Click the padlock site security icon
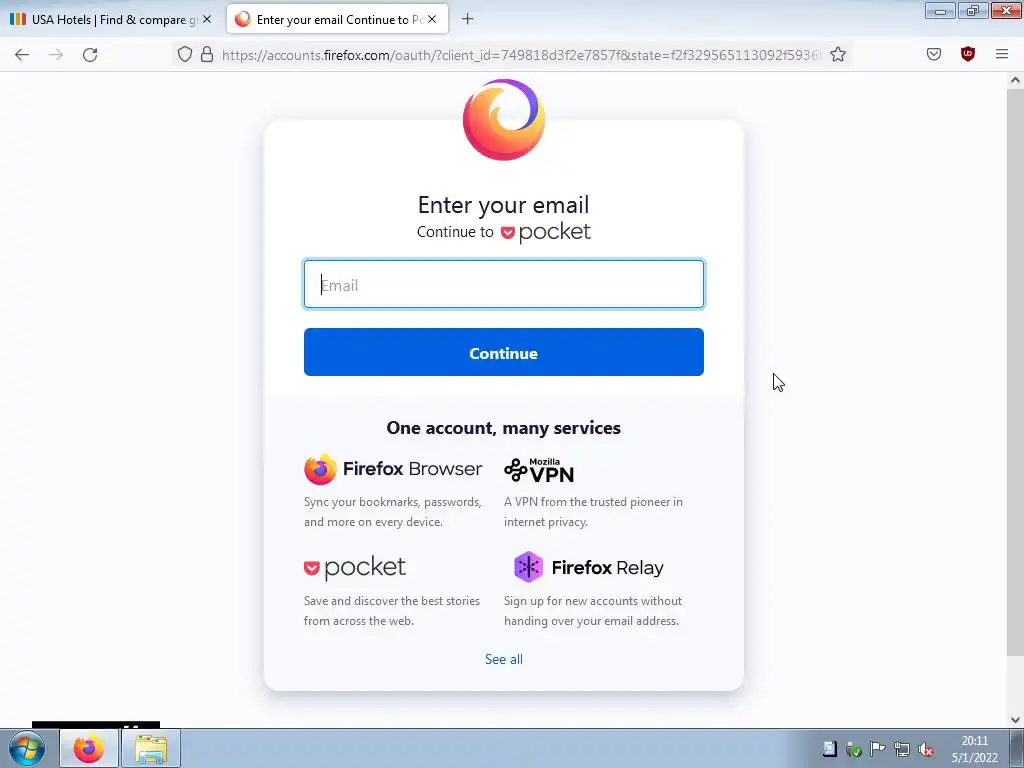1024x768 pixels. pos(207,54)
